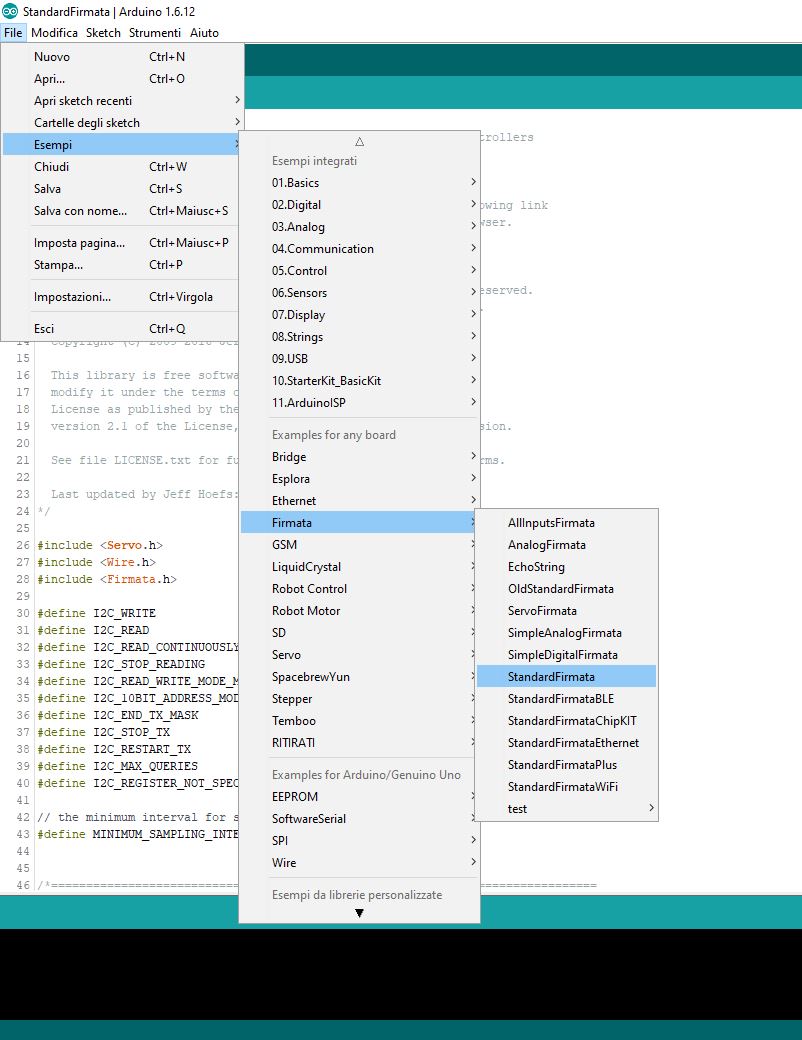Open the StandardFirmataBLE example
802x1040 pixels.
click(x=567, y=698)
